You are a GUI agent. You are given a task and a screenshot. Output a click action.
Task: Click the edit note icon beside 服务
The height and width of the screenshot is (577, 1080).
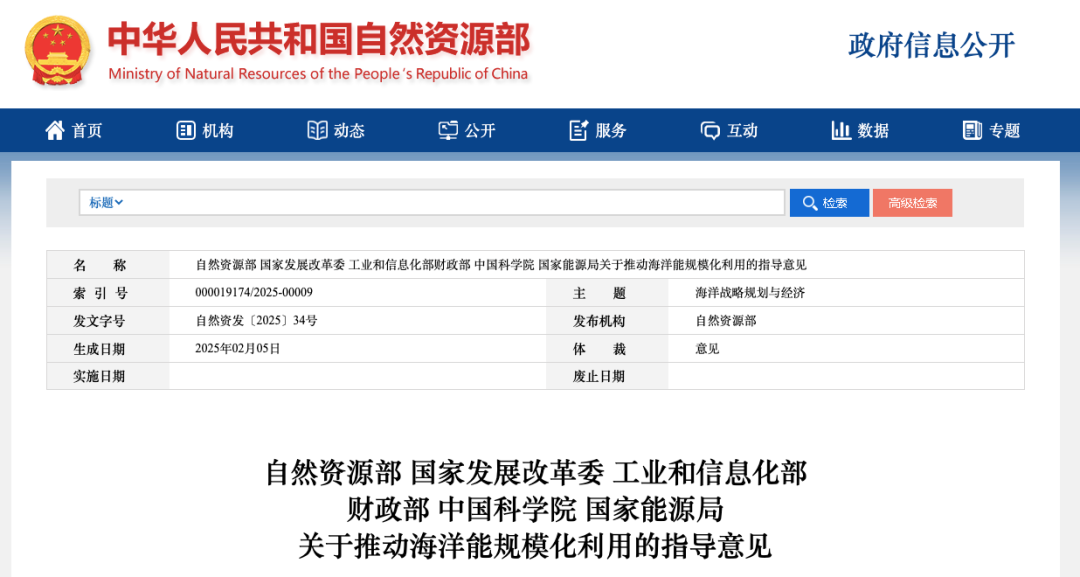tap(579, 130)
